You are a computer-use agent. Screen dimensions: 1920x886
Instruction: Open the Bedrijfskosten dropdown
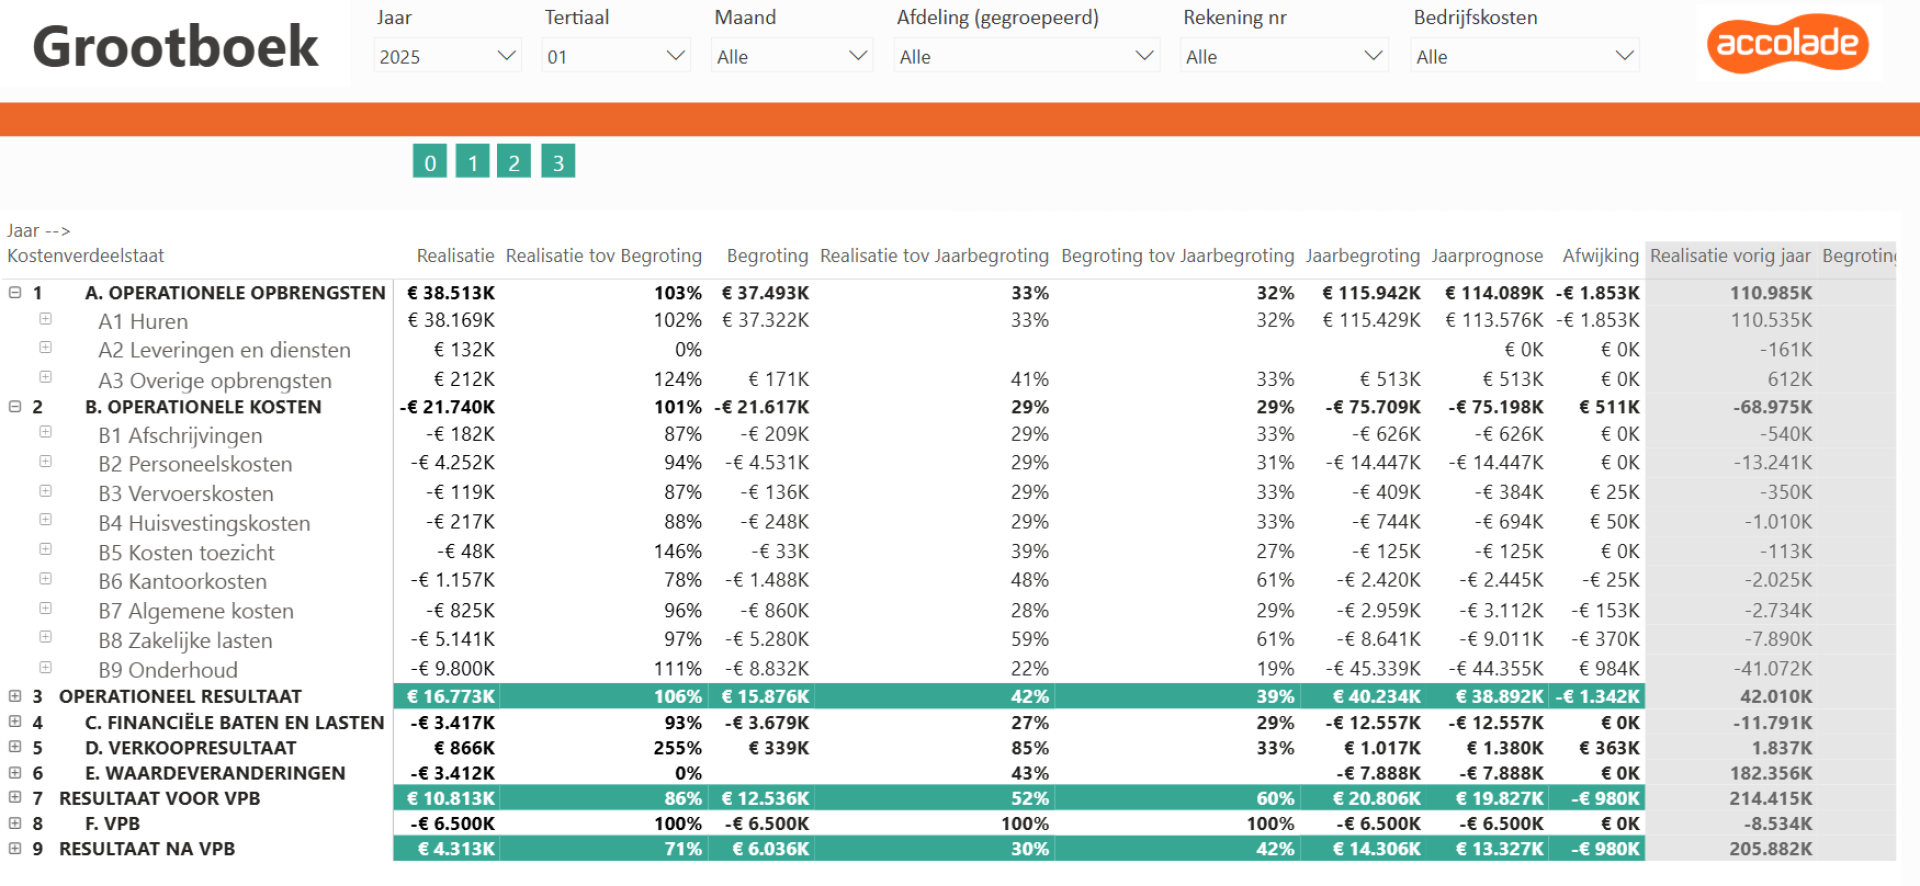point(1524,56)
